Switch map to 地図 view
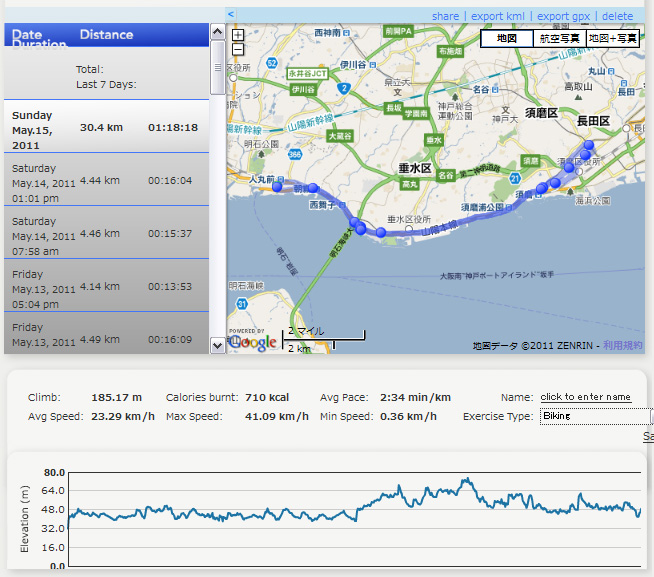This screenshot has width=654, height=577. [507, 38]
